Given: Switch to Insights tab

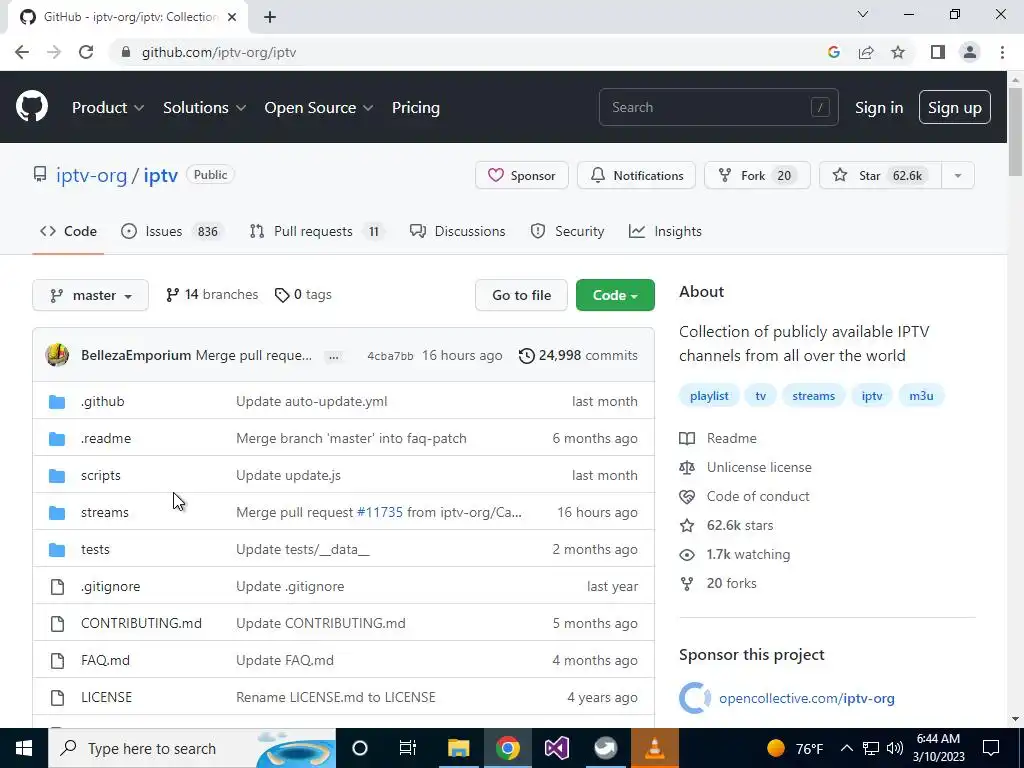Looking at the screenshot, I should click(x=665, y=231).
